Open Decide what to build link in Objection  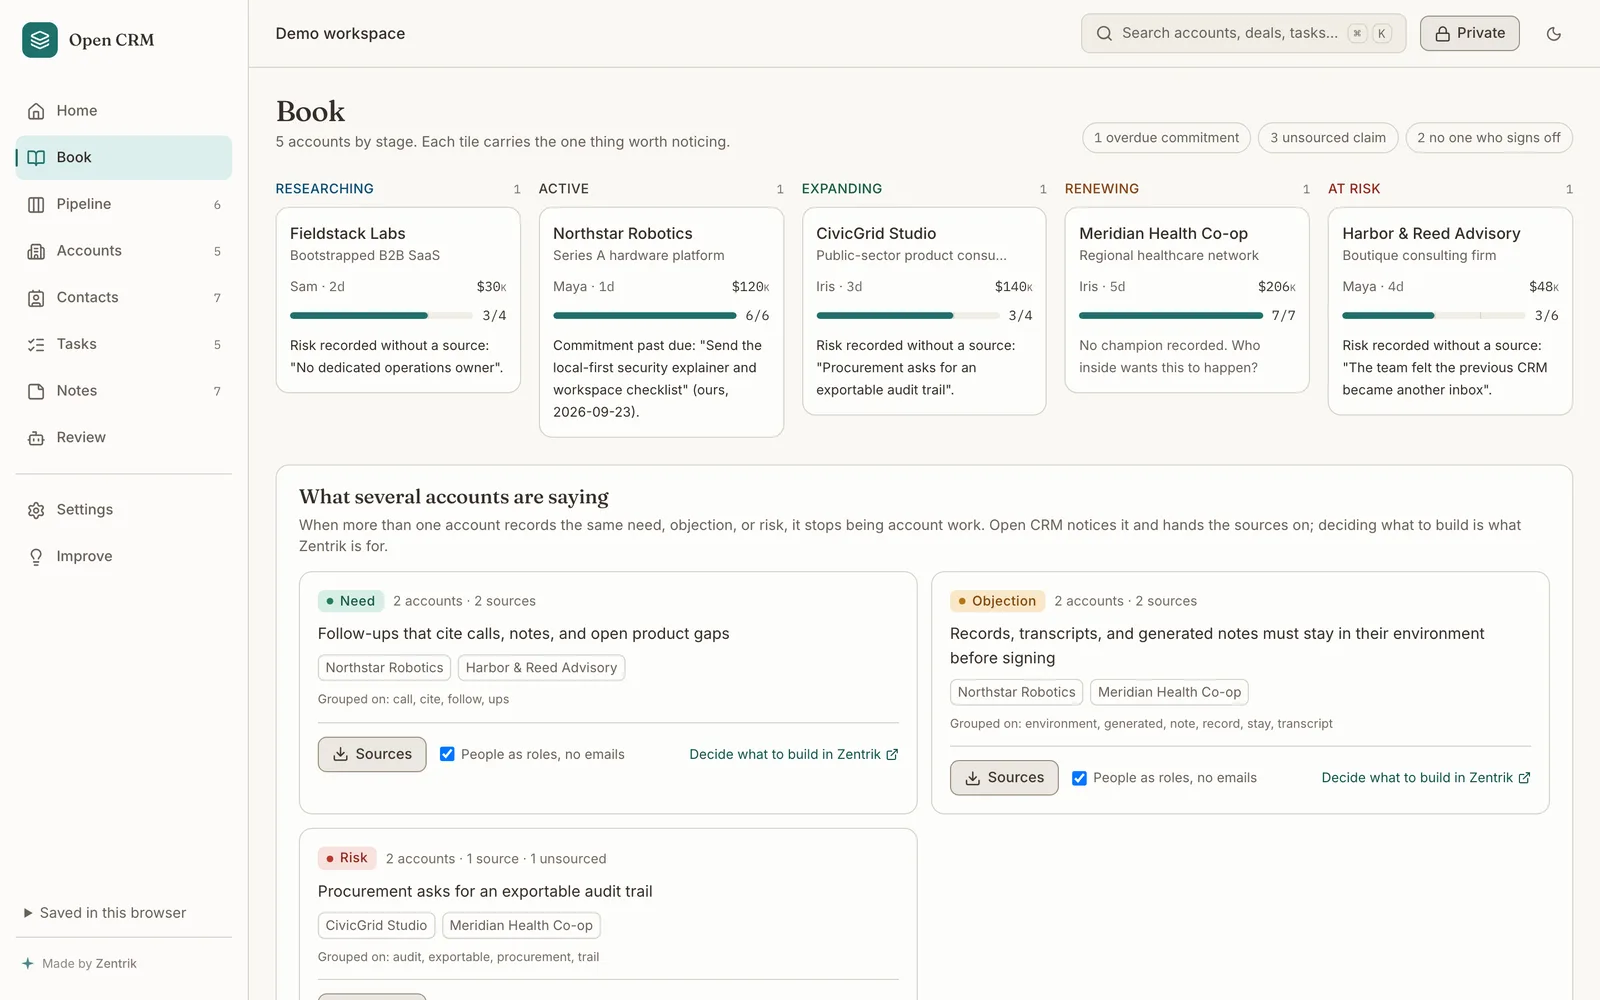click(x=1425, y=778)
